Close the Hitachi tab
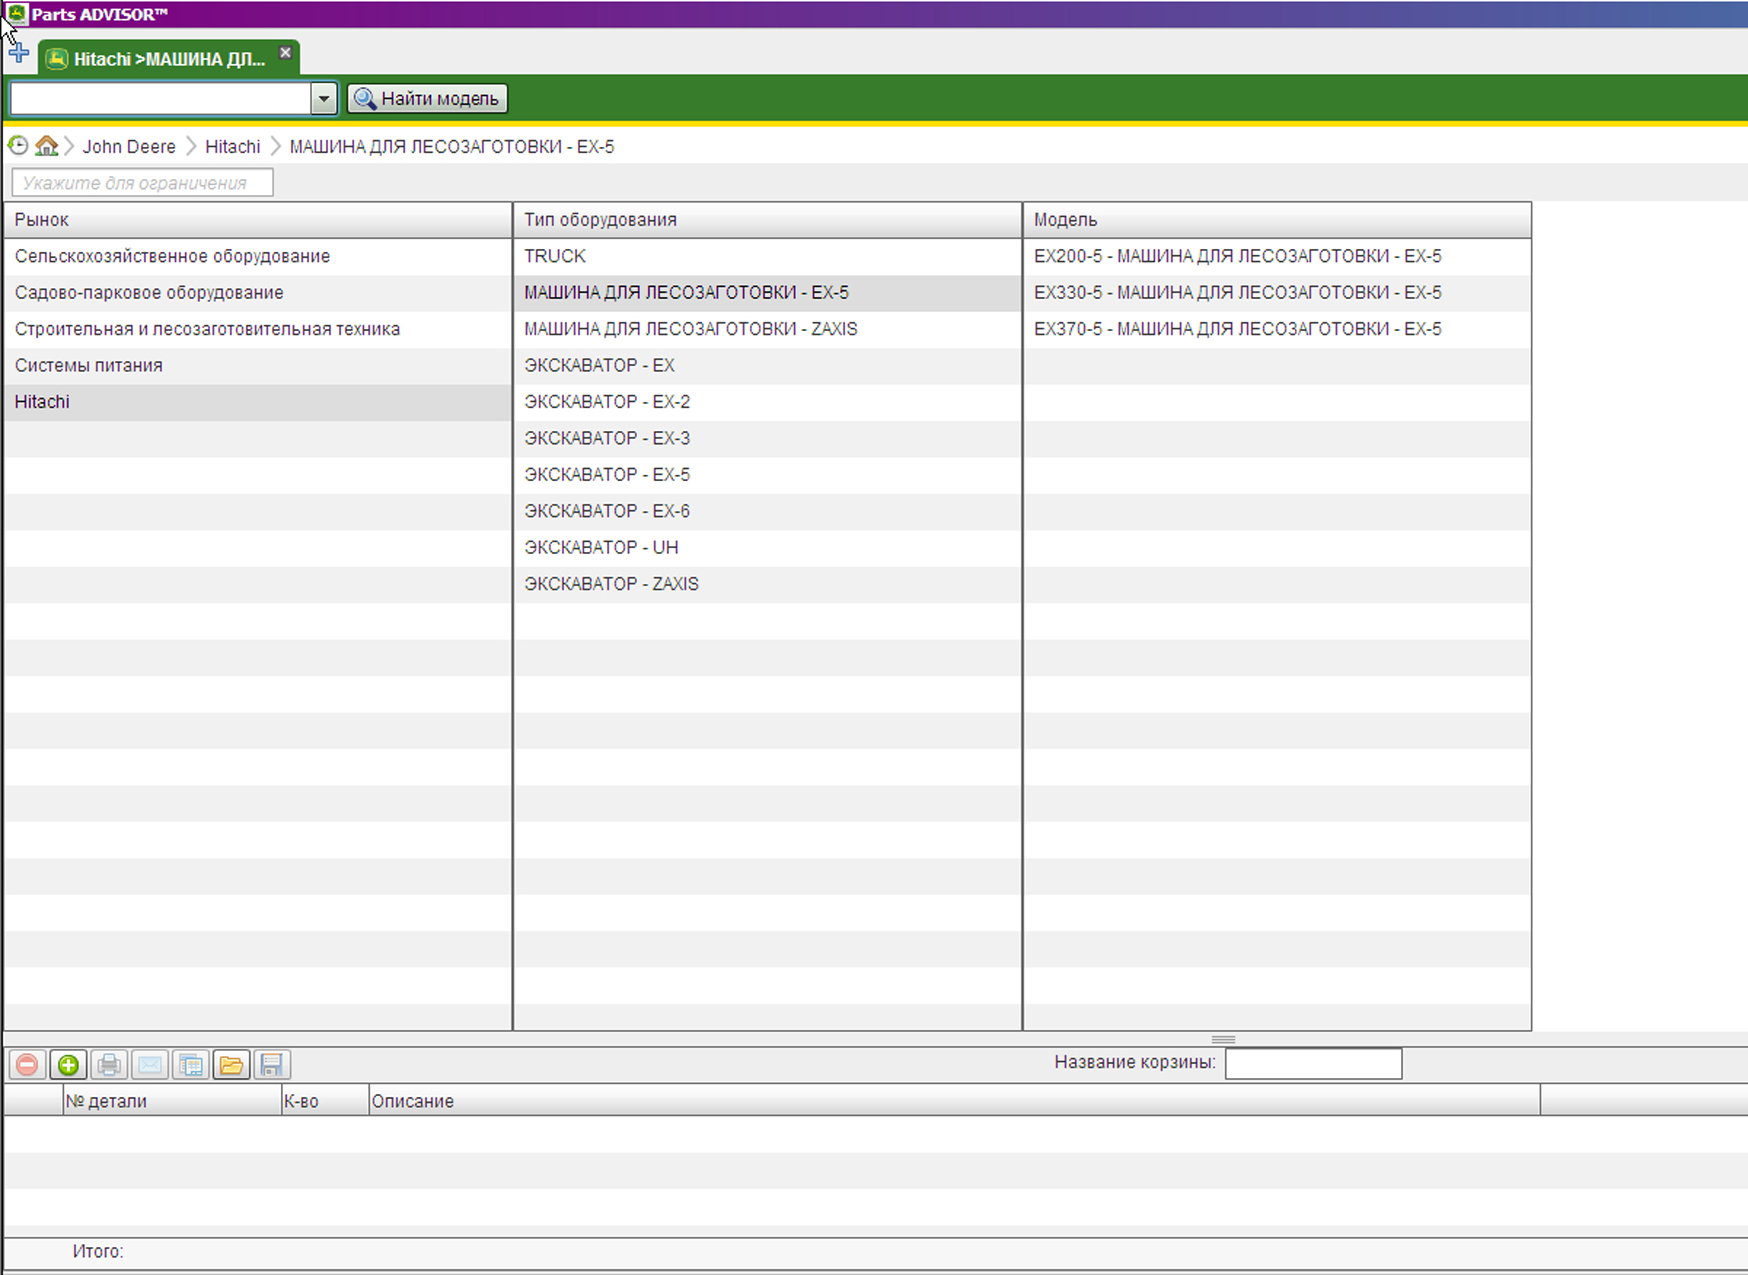 [x=285, y=52]
